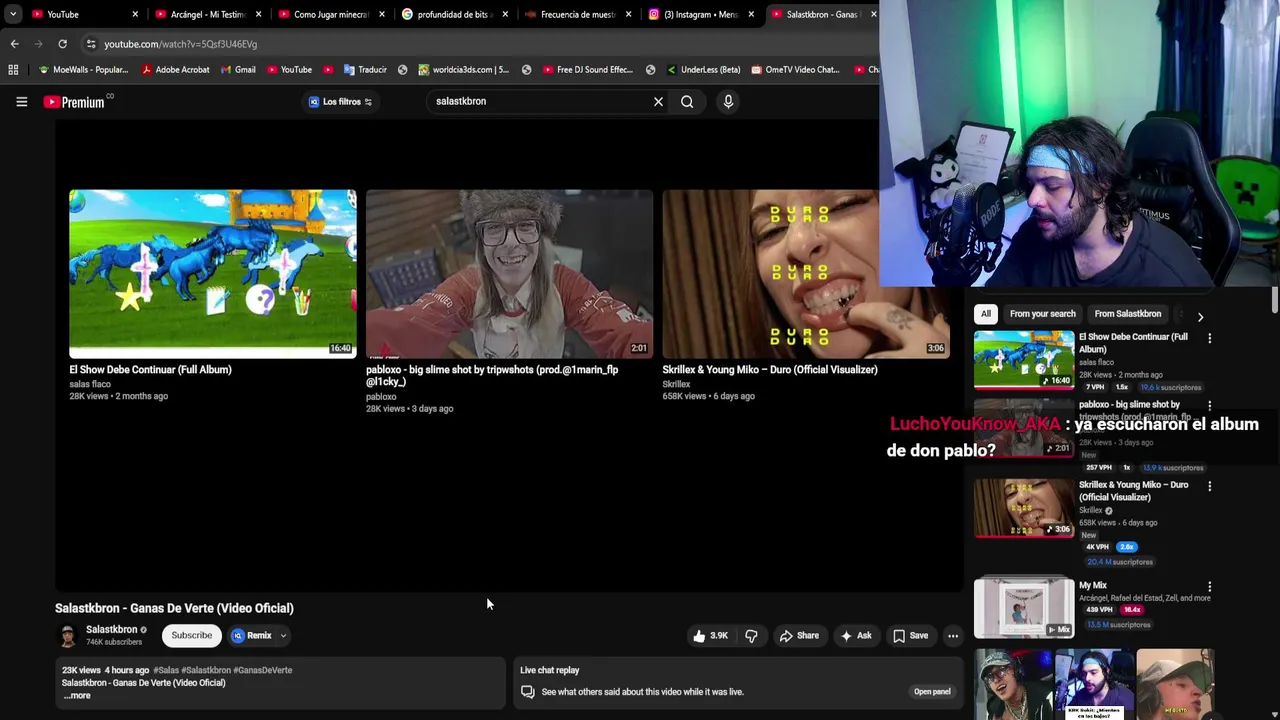Viewport: 1280px width, 720px height.
Task: Open the MoeWalls bookmark
Action: pos(82,70)
